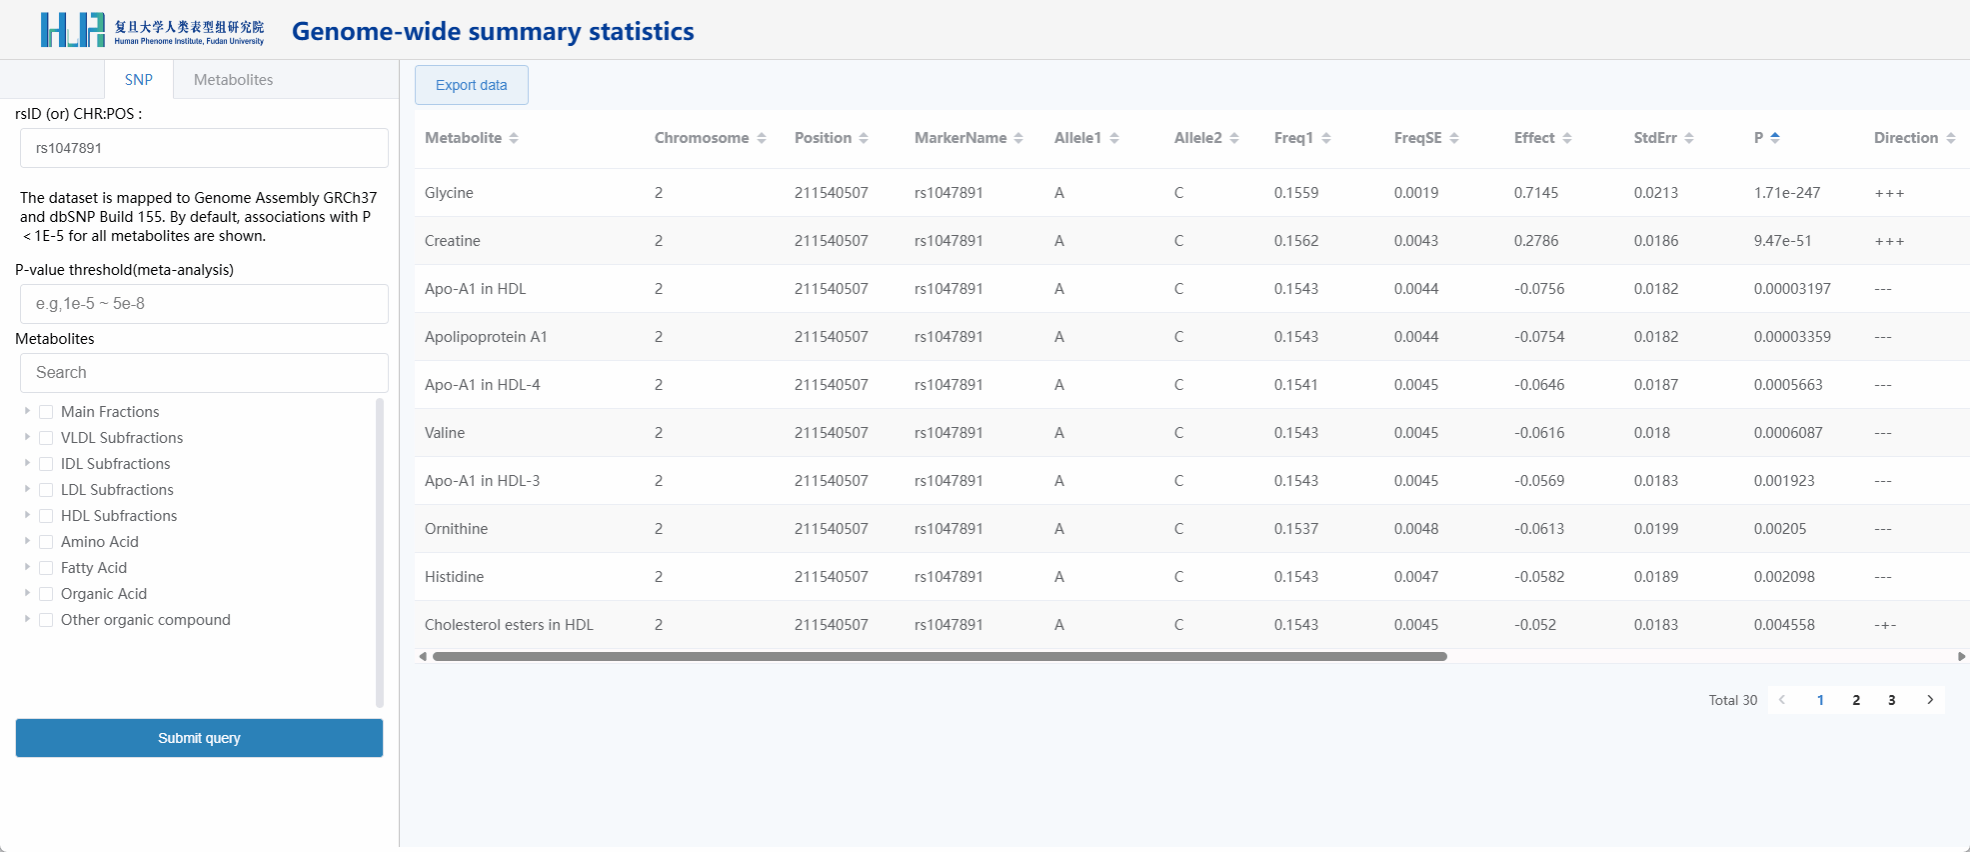
Task: Click the Export data button
Action: (x=471, y=85)
